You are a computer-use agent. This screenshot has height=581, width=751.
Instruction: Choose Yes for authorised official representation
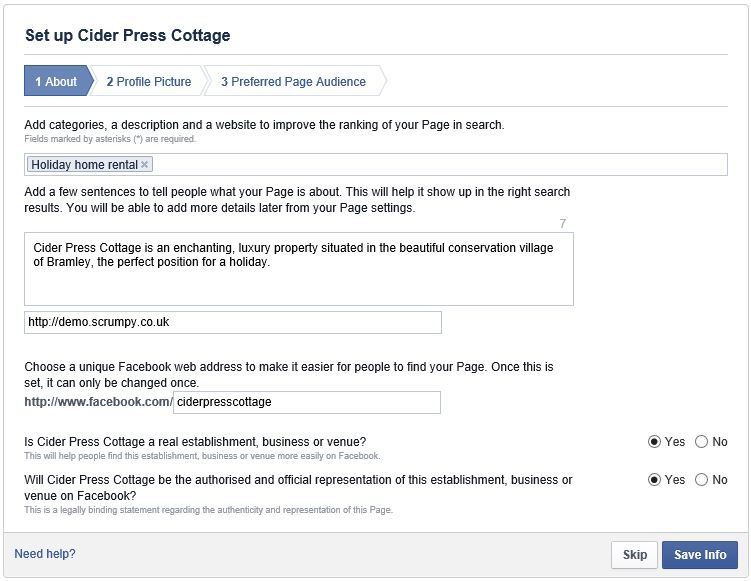(x=655, y=480)
